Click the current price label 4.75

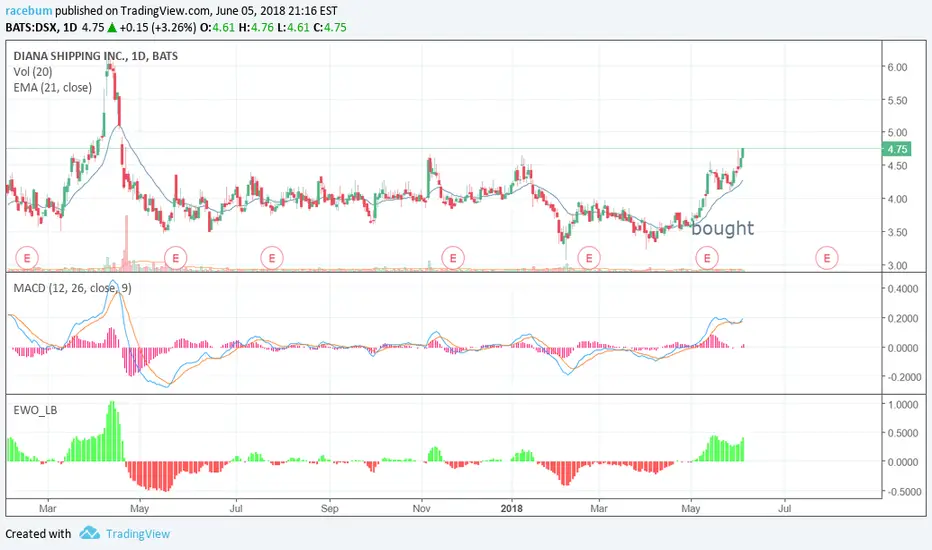[897, 149]
